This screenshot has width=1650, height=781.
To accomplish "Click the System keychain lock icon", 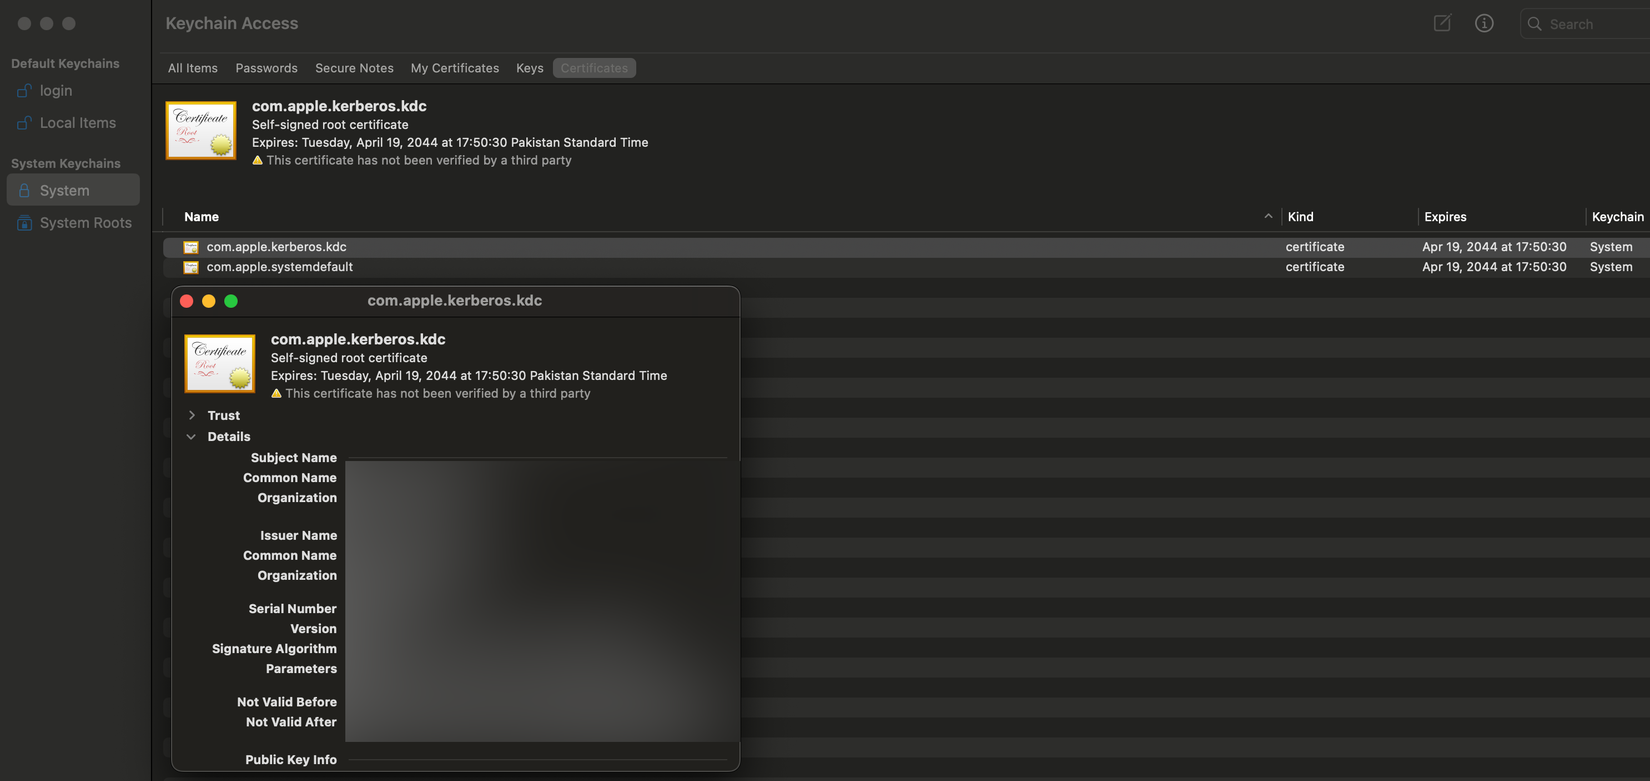I will (x=24, y=190).
